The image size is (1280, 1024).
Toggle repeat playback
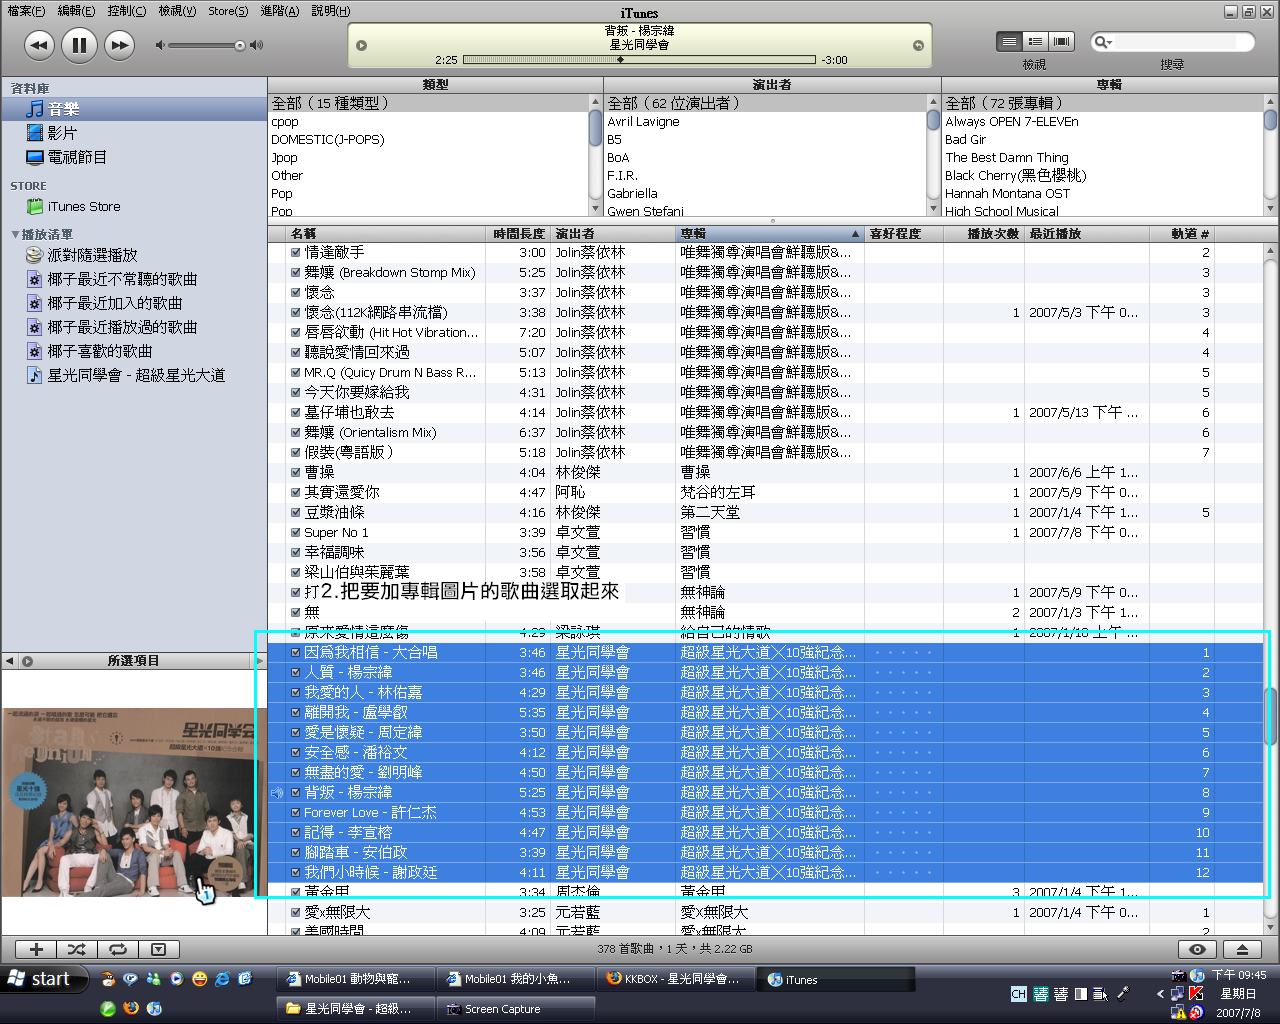tap(118, 950)
